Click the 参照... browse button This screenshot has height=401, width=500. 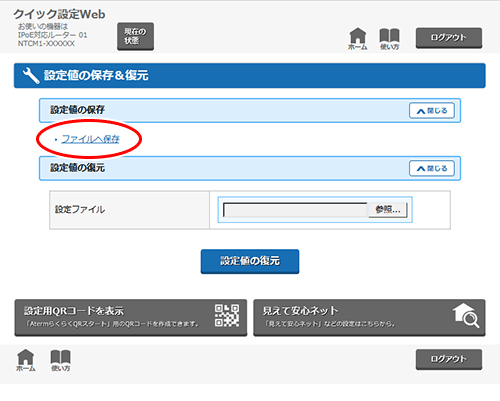[x=388, y=210]
